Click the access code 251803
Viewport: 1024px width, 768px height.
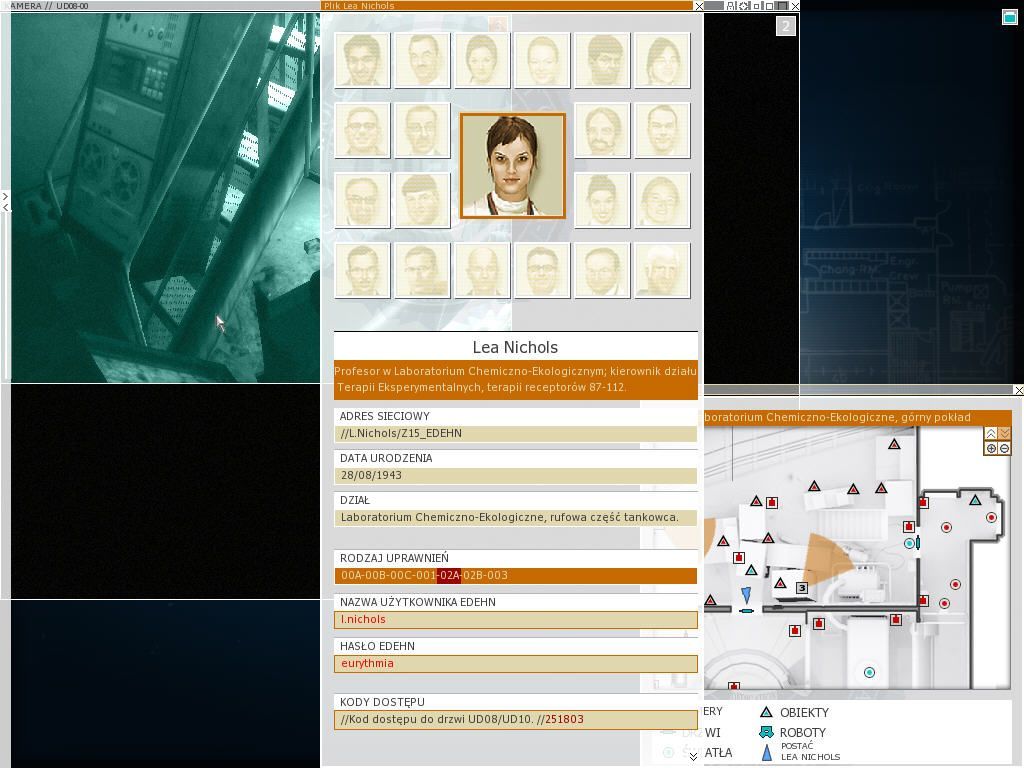click(564, 720)
